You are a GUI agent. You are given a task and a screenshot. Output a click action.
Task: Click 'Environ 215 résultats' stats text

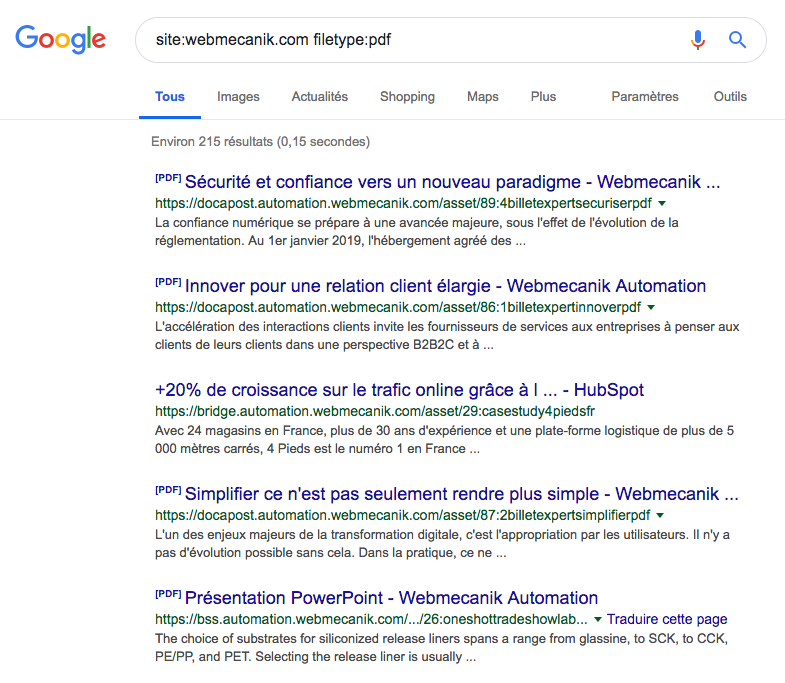tap(260, 142)
